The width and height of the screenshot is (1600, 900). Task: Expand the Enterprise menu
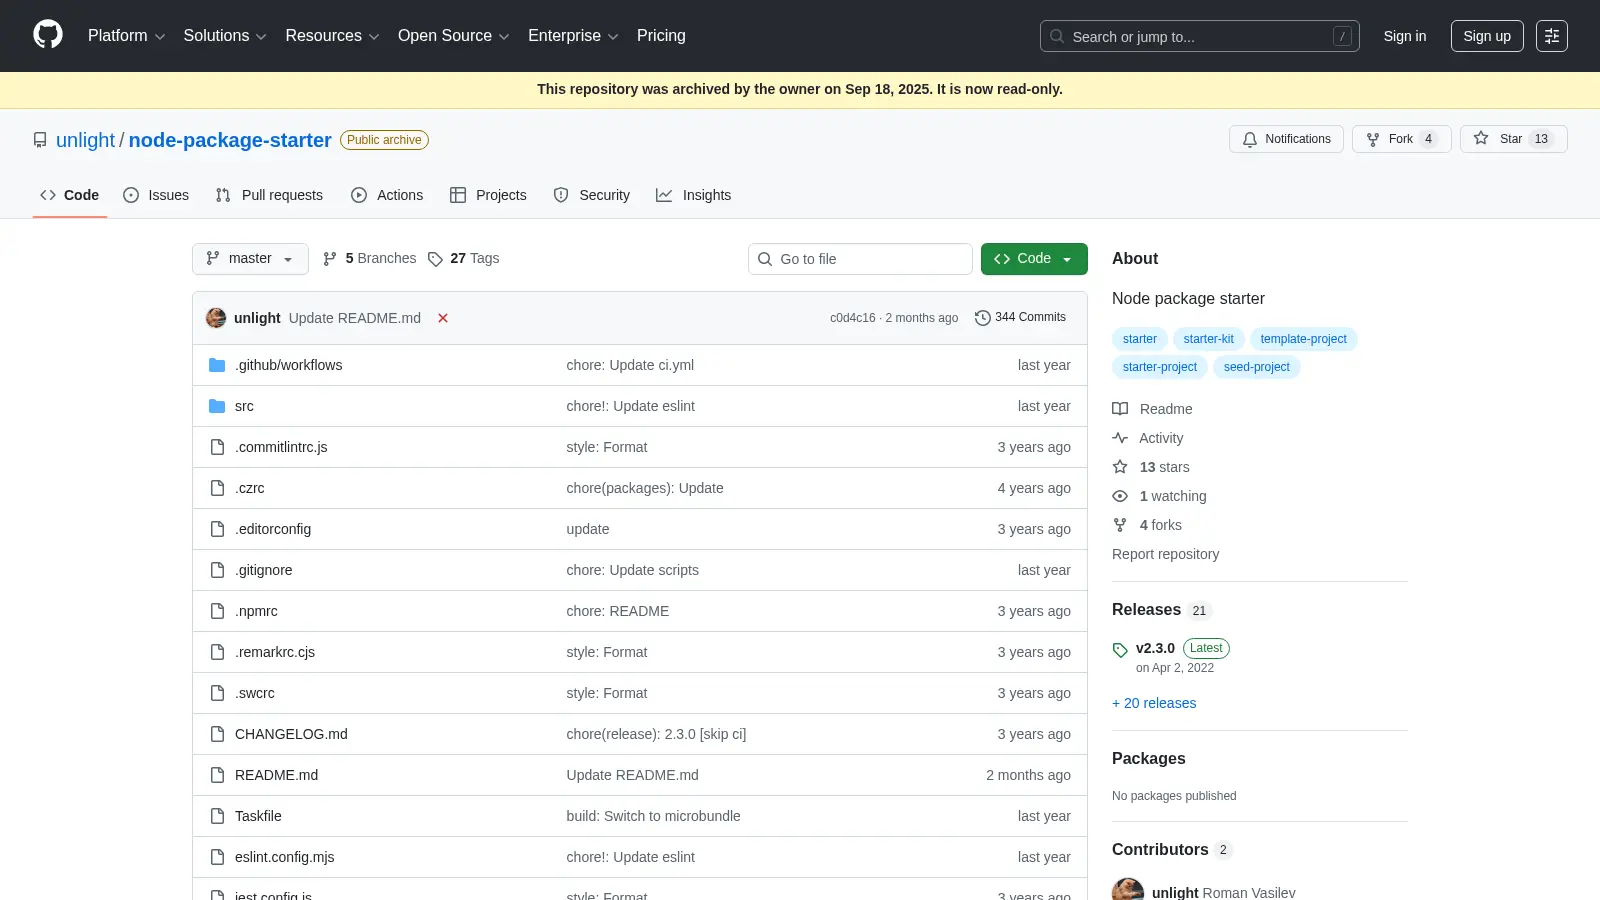pos(573,36)
